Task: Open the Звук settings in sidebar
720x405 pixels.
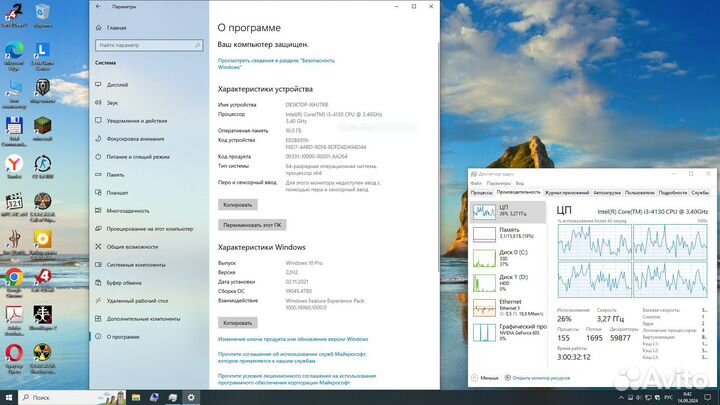Action: [112, 102]
